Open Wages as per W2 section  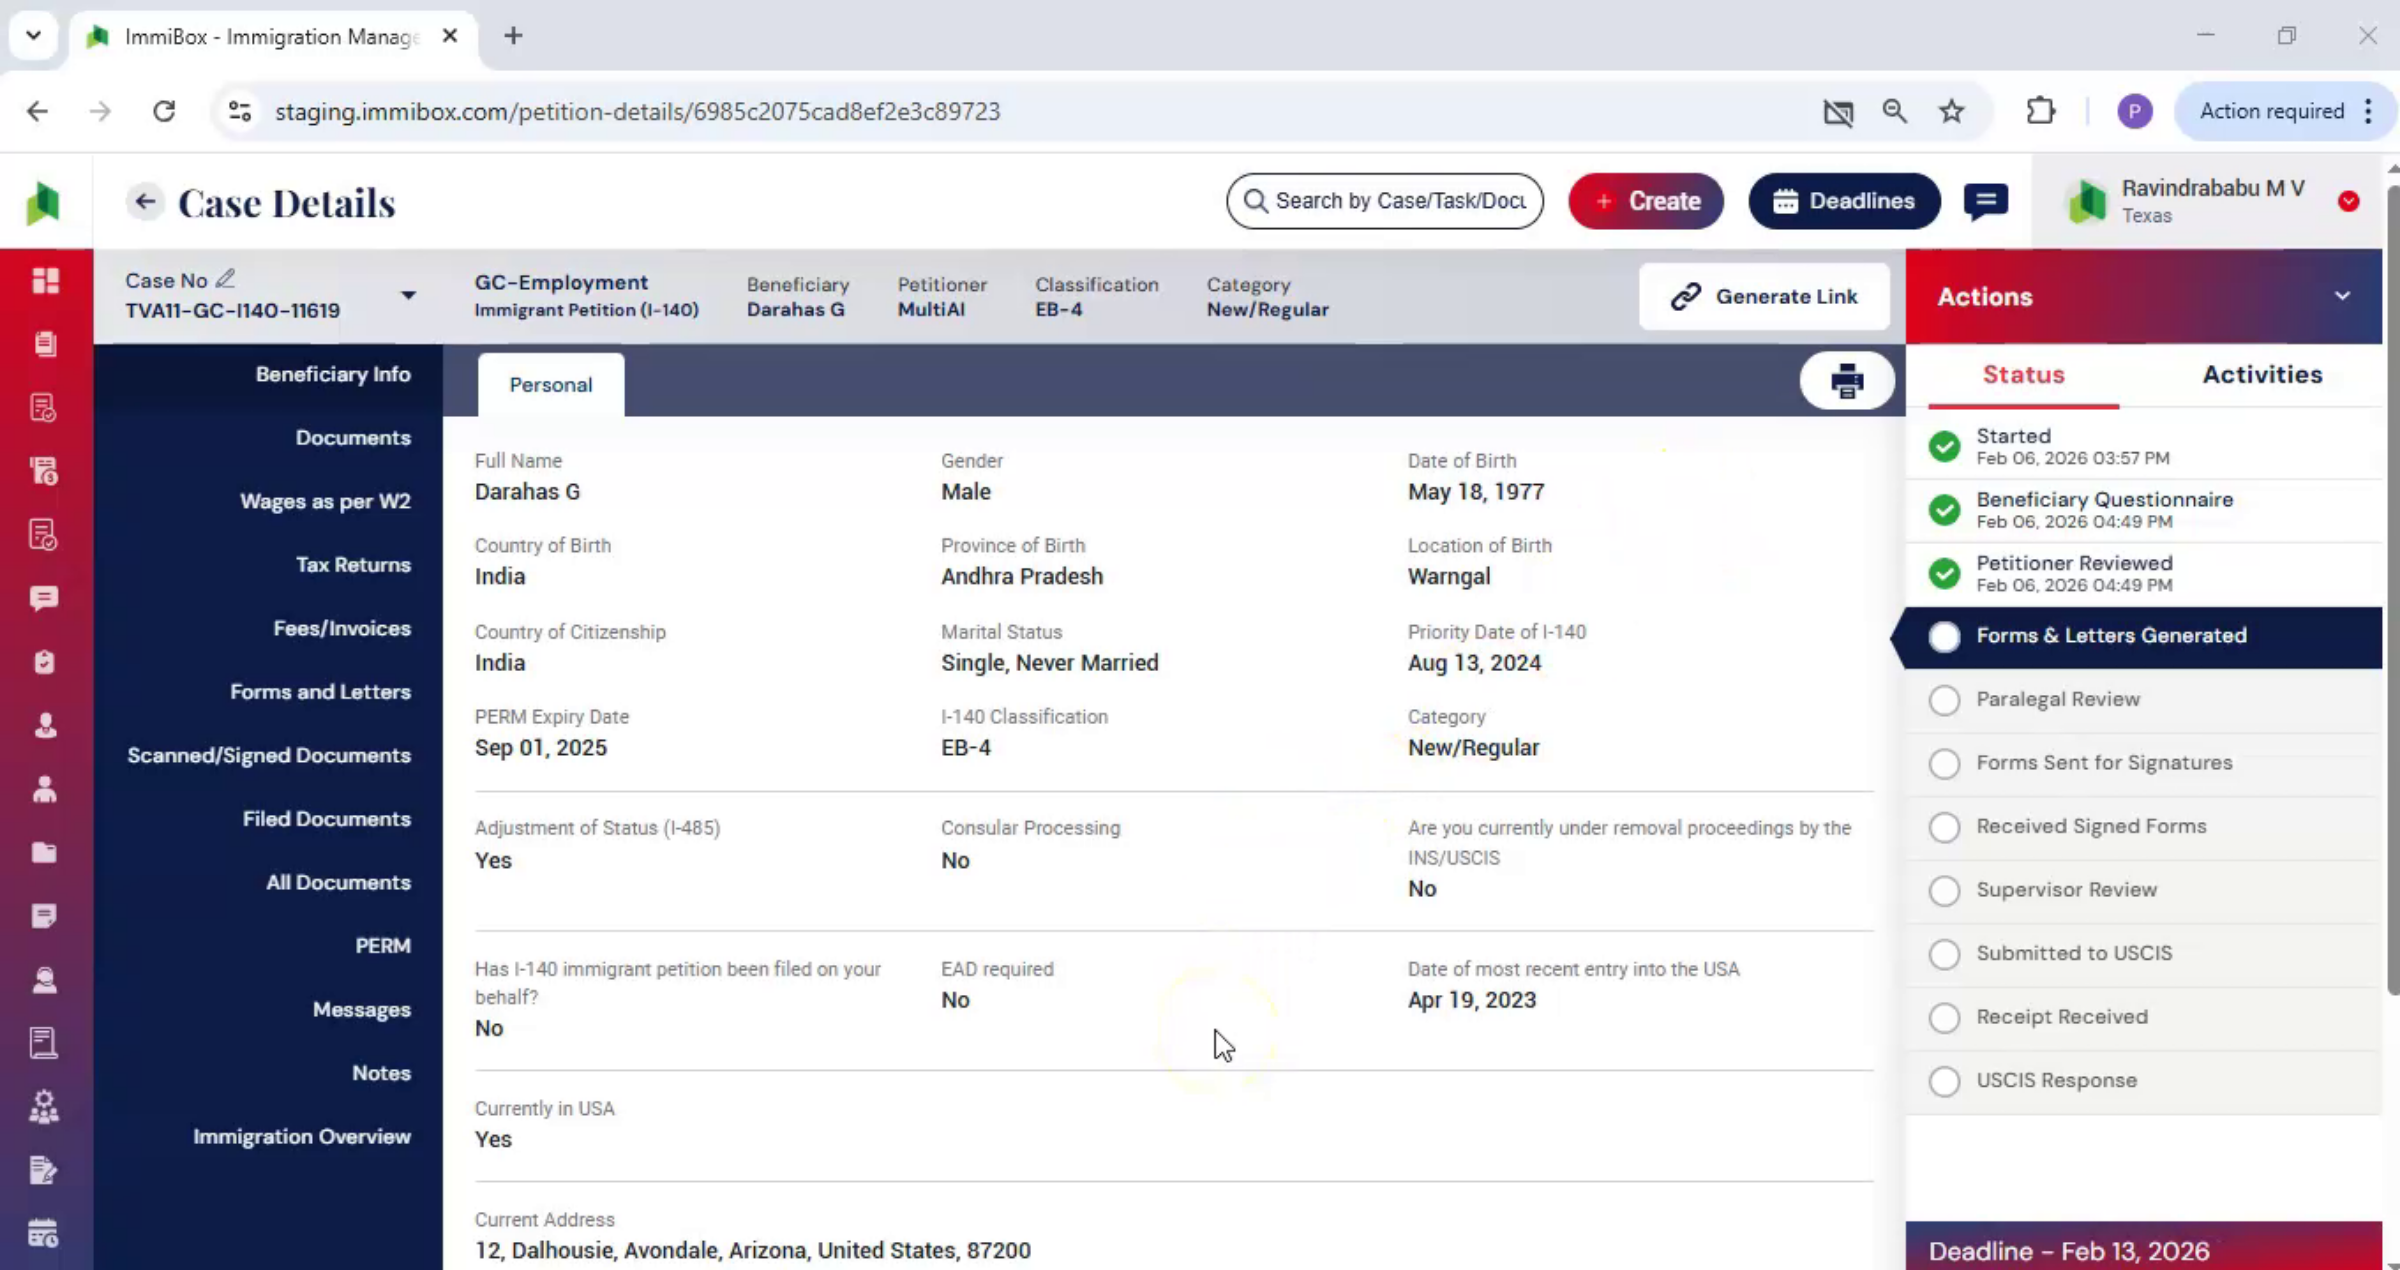point(325,501)
